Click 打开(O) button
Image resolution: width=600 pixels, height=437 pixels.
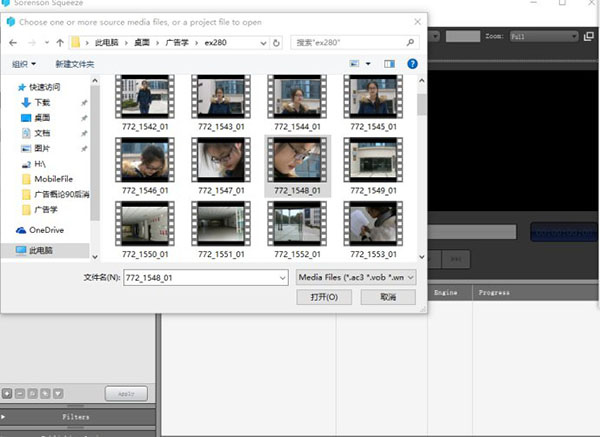tap(324, 297)
